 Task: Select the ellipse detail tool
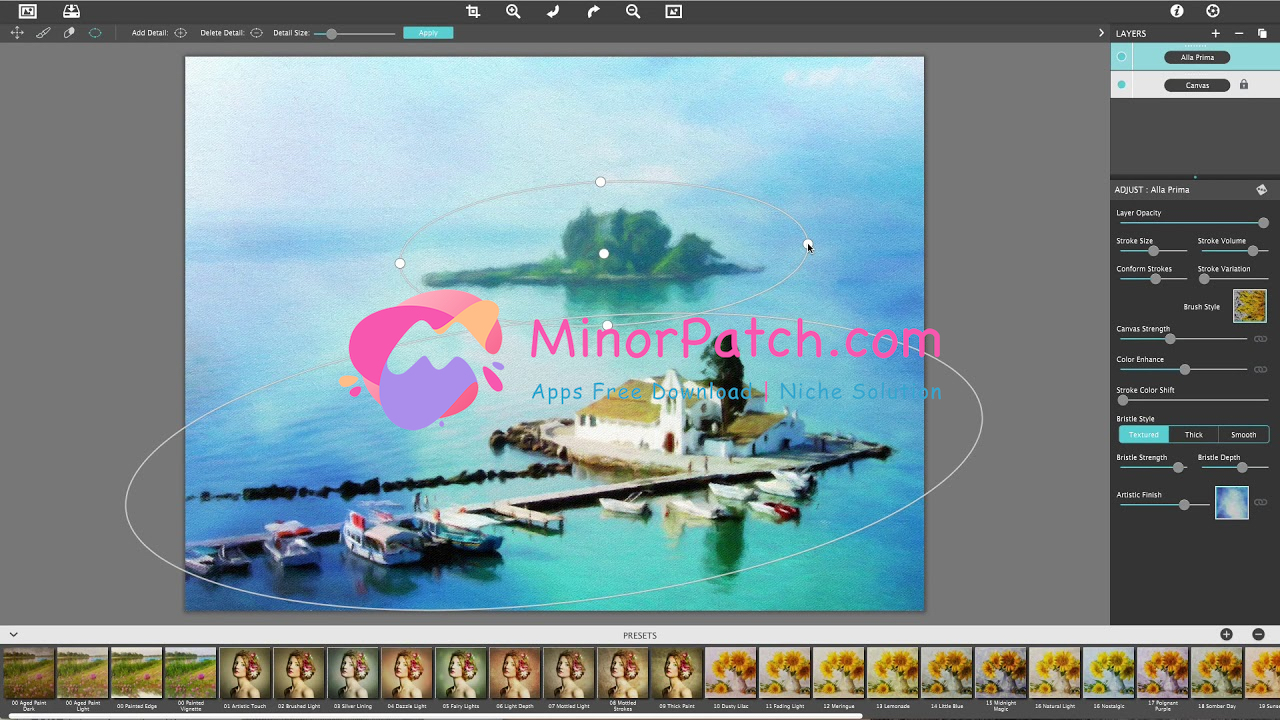point(95,33)
